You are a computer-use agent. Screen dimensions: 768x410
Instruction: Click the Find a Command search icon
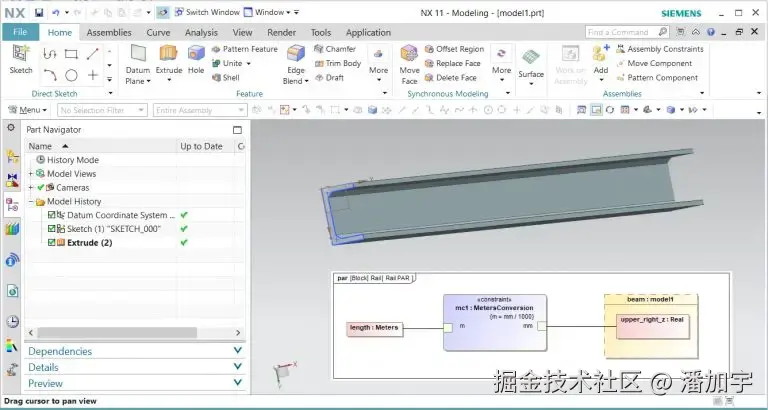[663, 32]
